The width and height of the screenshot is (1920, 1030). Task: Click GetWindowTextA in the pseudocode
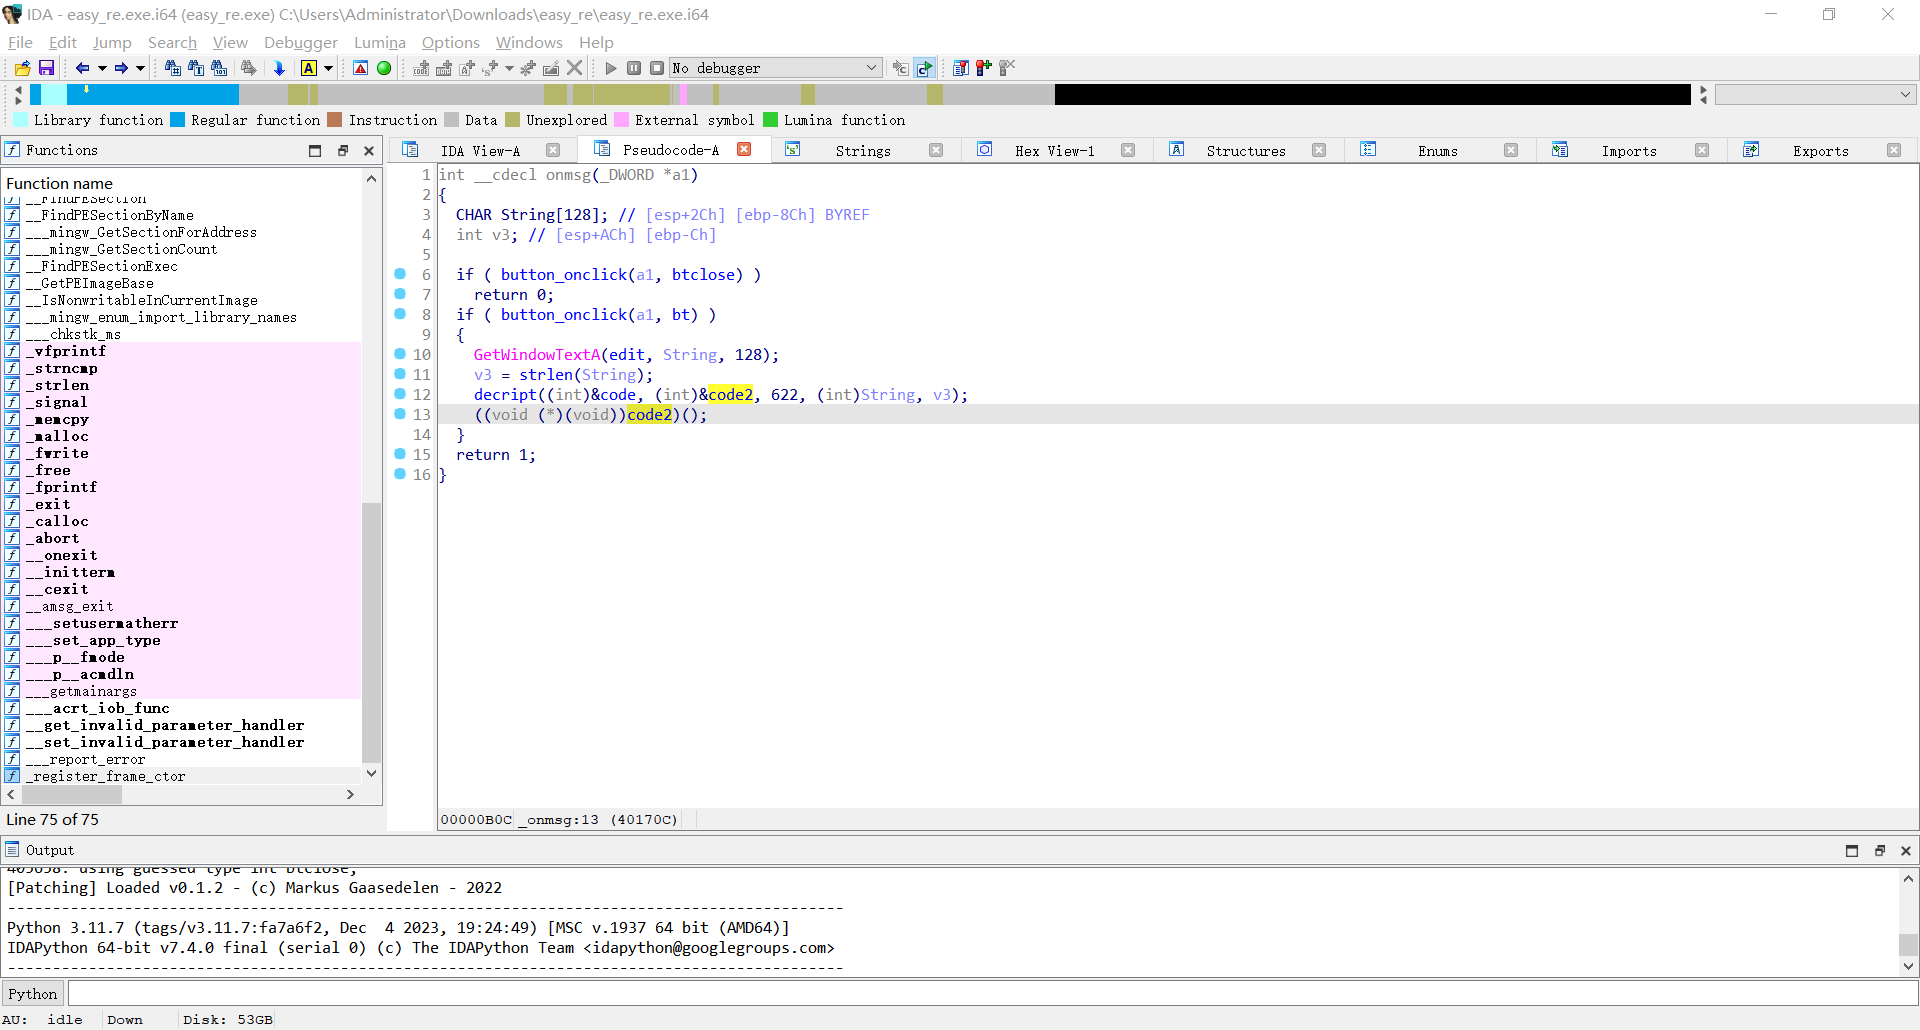pyautogui.click(x=537, y=355)
